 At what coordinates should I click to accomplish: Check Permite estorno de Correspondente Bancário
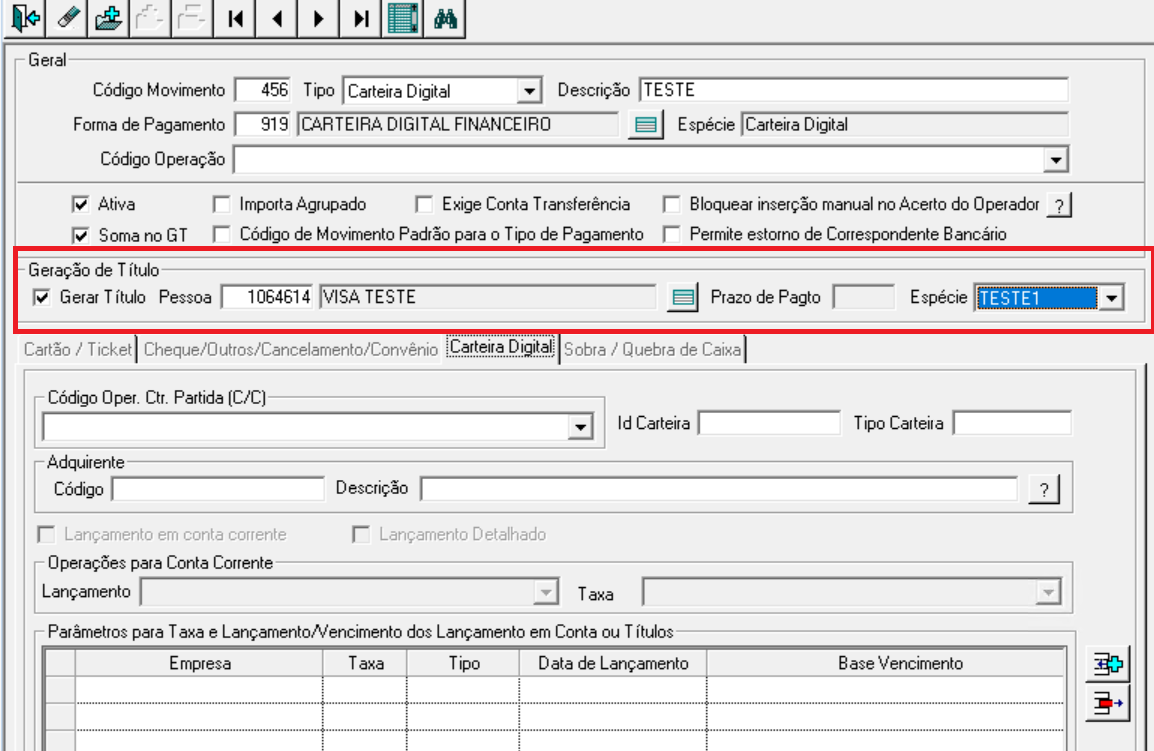coord(671,234)
